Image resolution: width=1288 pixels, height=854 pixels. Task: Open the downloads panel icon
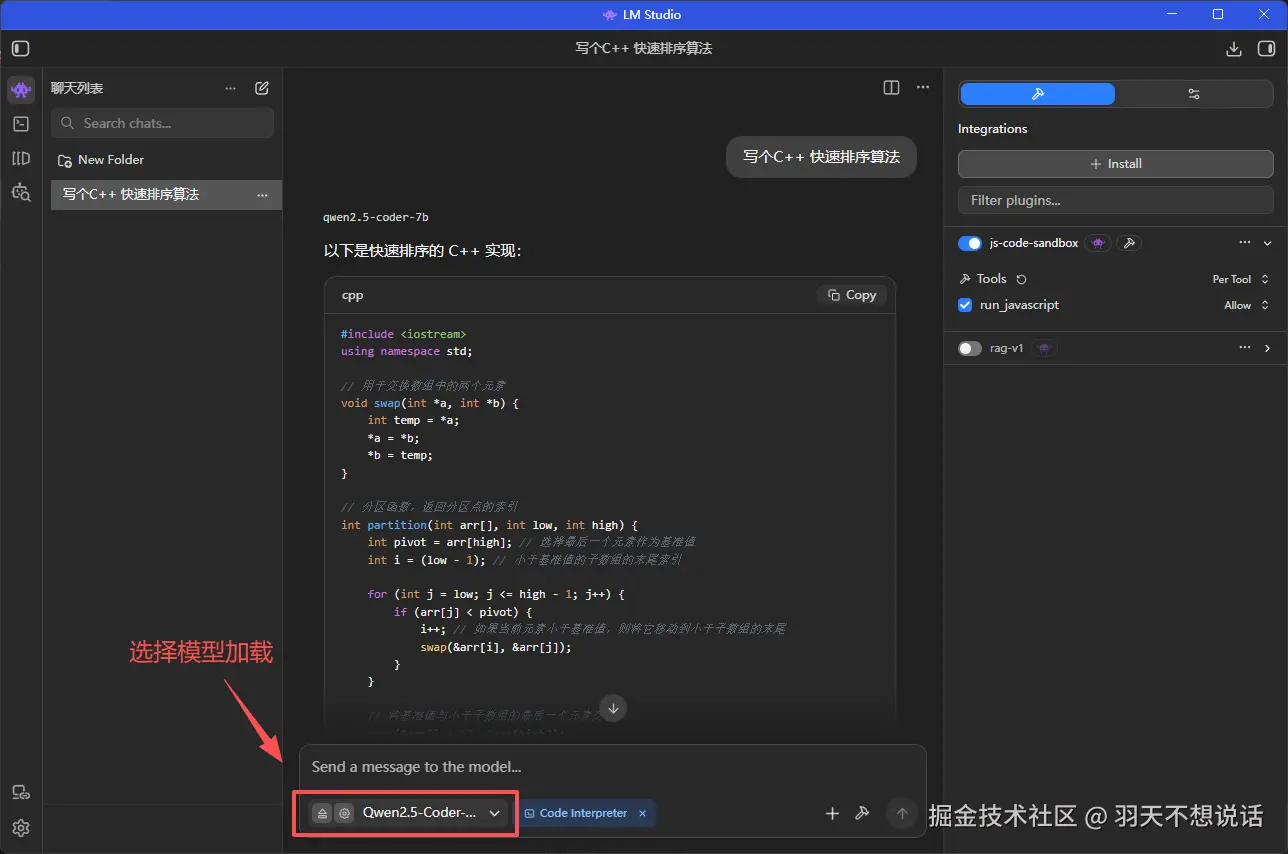(x=1234, y=48)
